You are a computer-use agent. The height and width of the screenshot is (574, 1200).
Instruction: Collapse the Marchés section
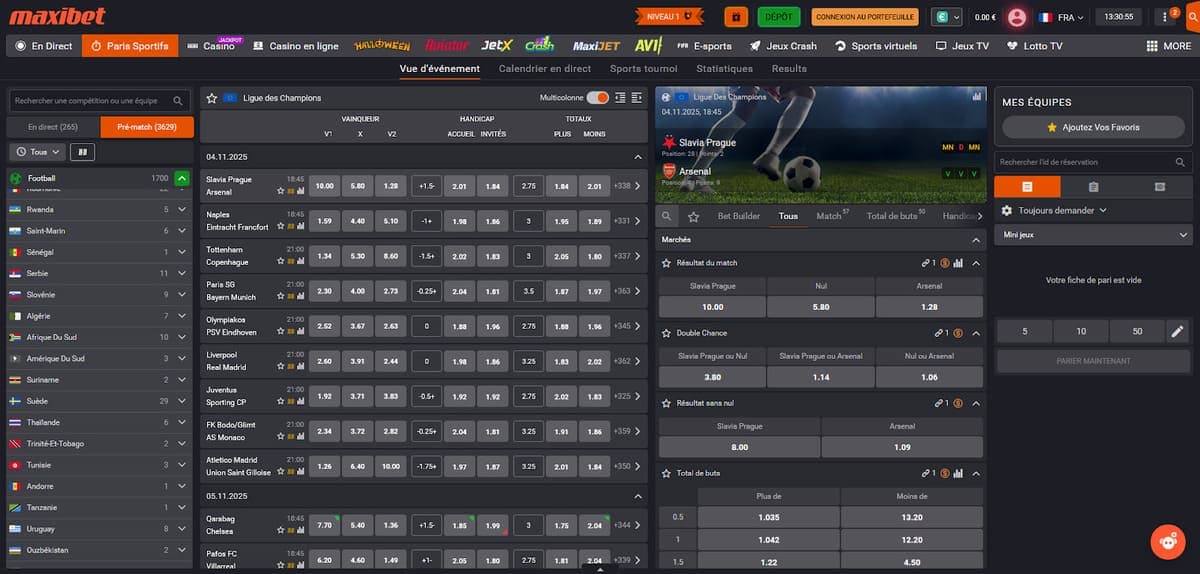[976, 240]
